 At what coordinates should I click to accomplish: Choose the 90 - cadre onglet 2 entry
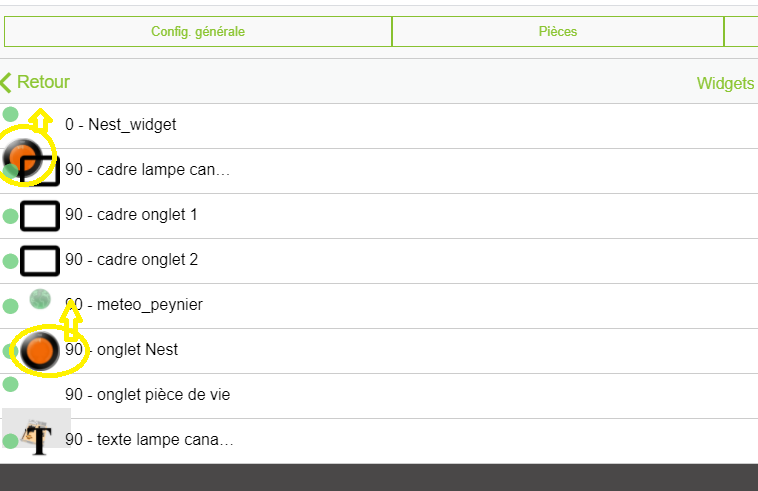(132, 260)
